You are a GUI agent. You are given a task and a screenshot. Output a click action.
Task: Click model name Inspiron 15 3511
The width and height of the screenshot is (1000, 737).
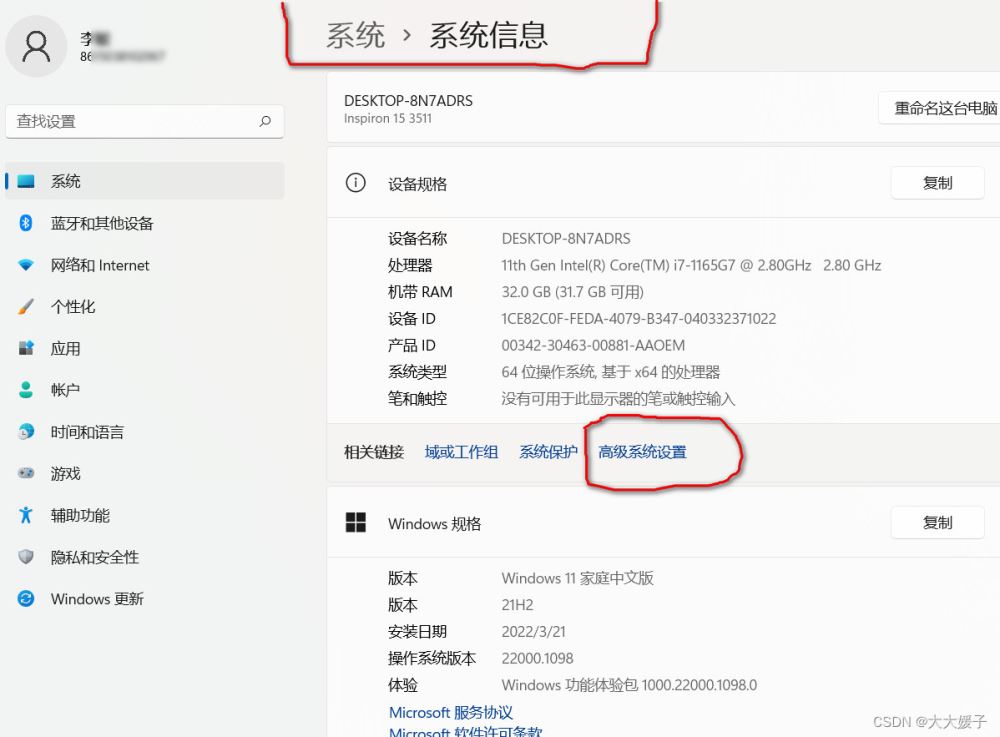pos(388,119)
